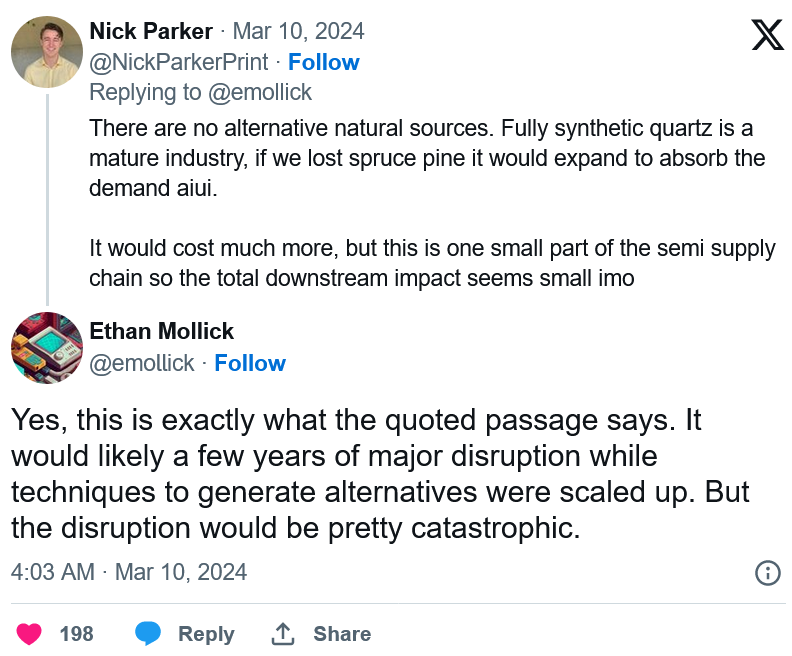Screen dimensions: 792x656
Task: Click the share upload arrow icon
Action: pos(283,634)
